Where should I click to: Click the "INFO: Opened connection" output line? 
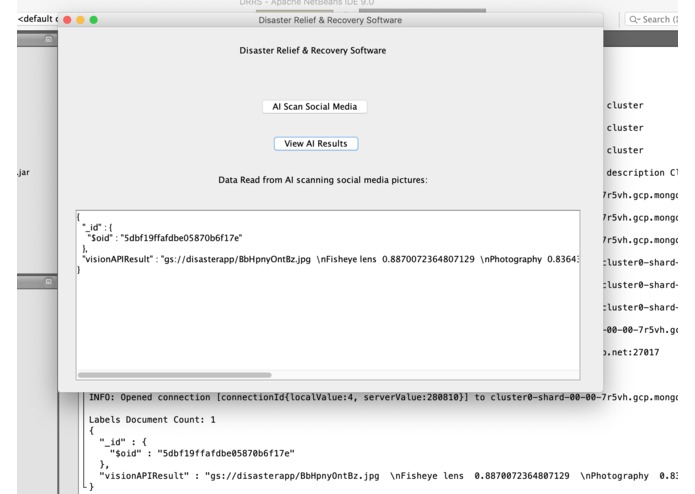(x=383, y=397)
